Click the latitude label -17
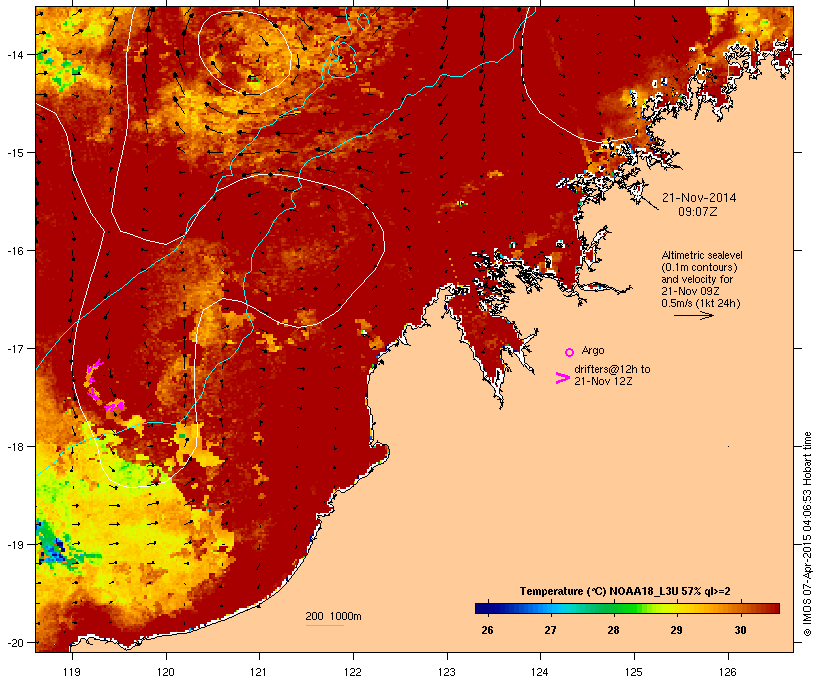820x680 pixels. tap(15, 348)
